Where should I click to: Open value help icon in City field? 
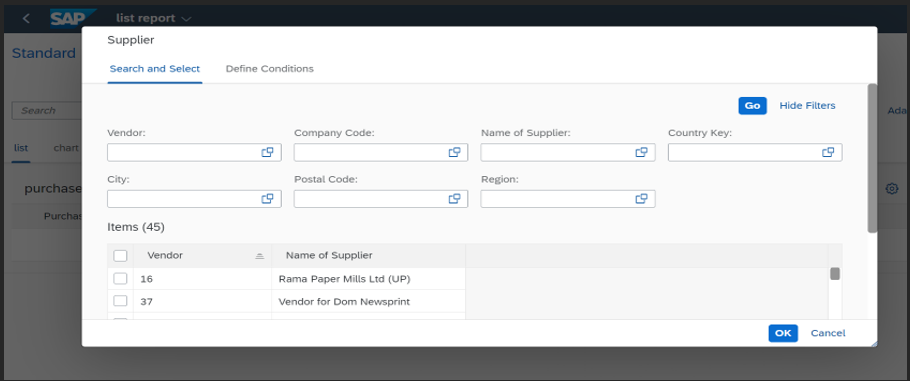(267, 199)
